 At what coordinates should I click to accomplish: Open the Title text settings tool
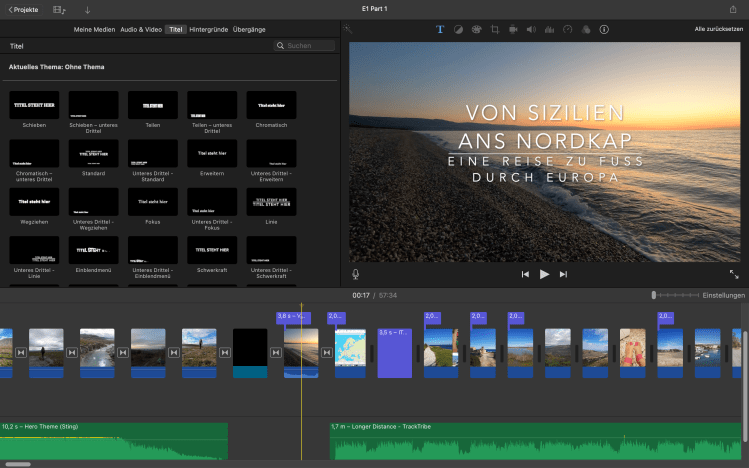tap(440, 30)
